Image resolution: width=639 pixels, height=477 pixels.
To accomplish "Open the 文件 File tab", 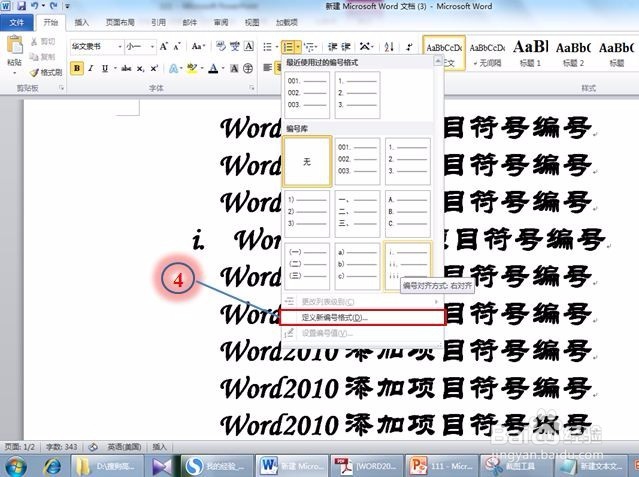I will coord(16,22).
